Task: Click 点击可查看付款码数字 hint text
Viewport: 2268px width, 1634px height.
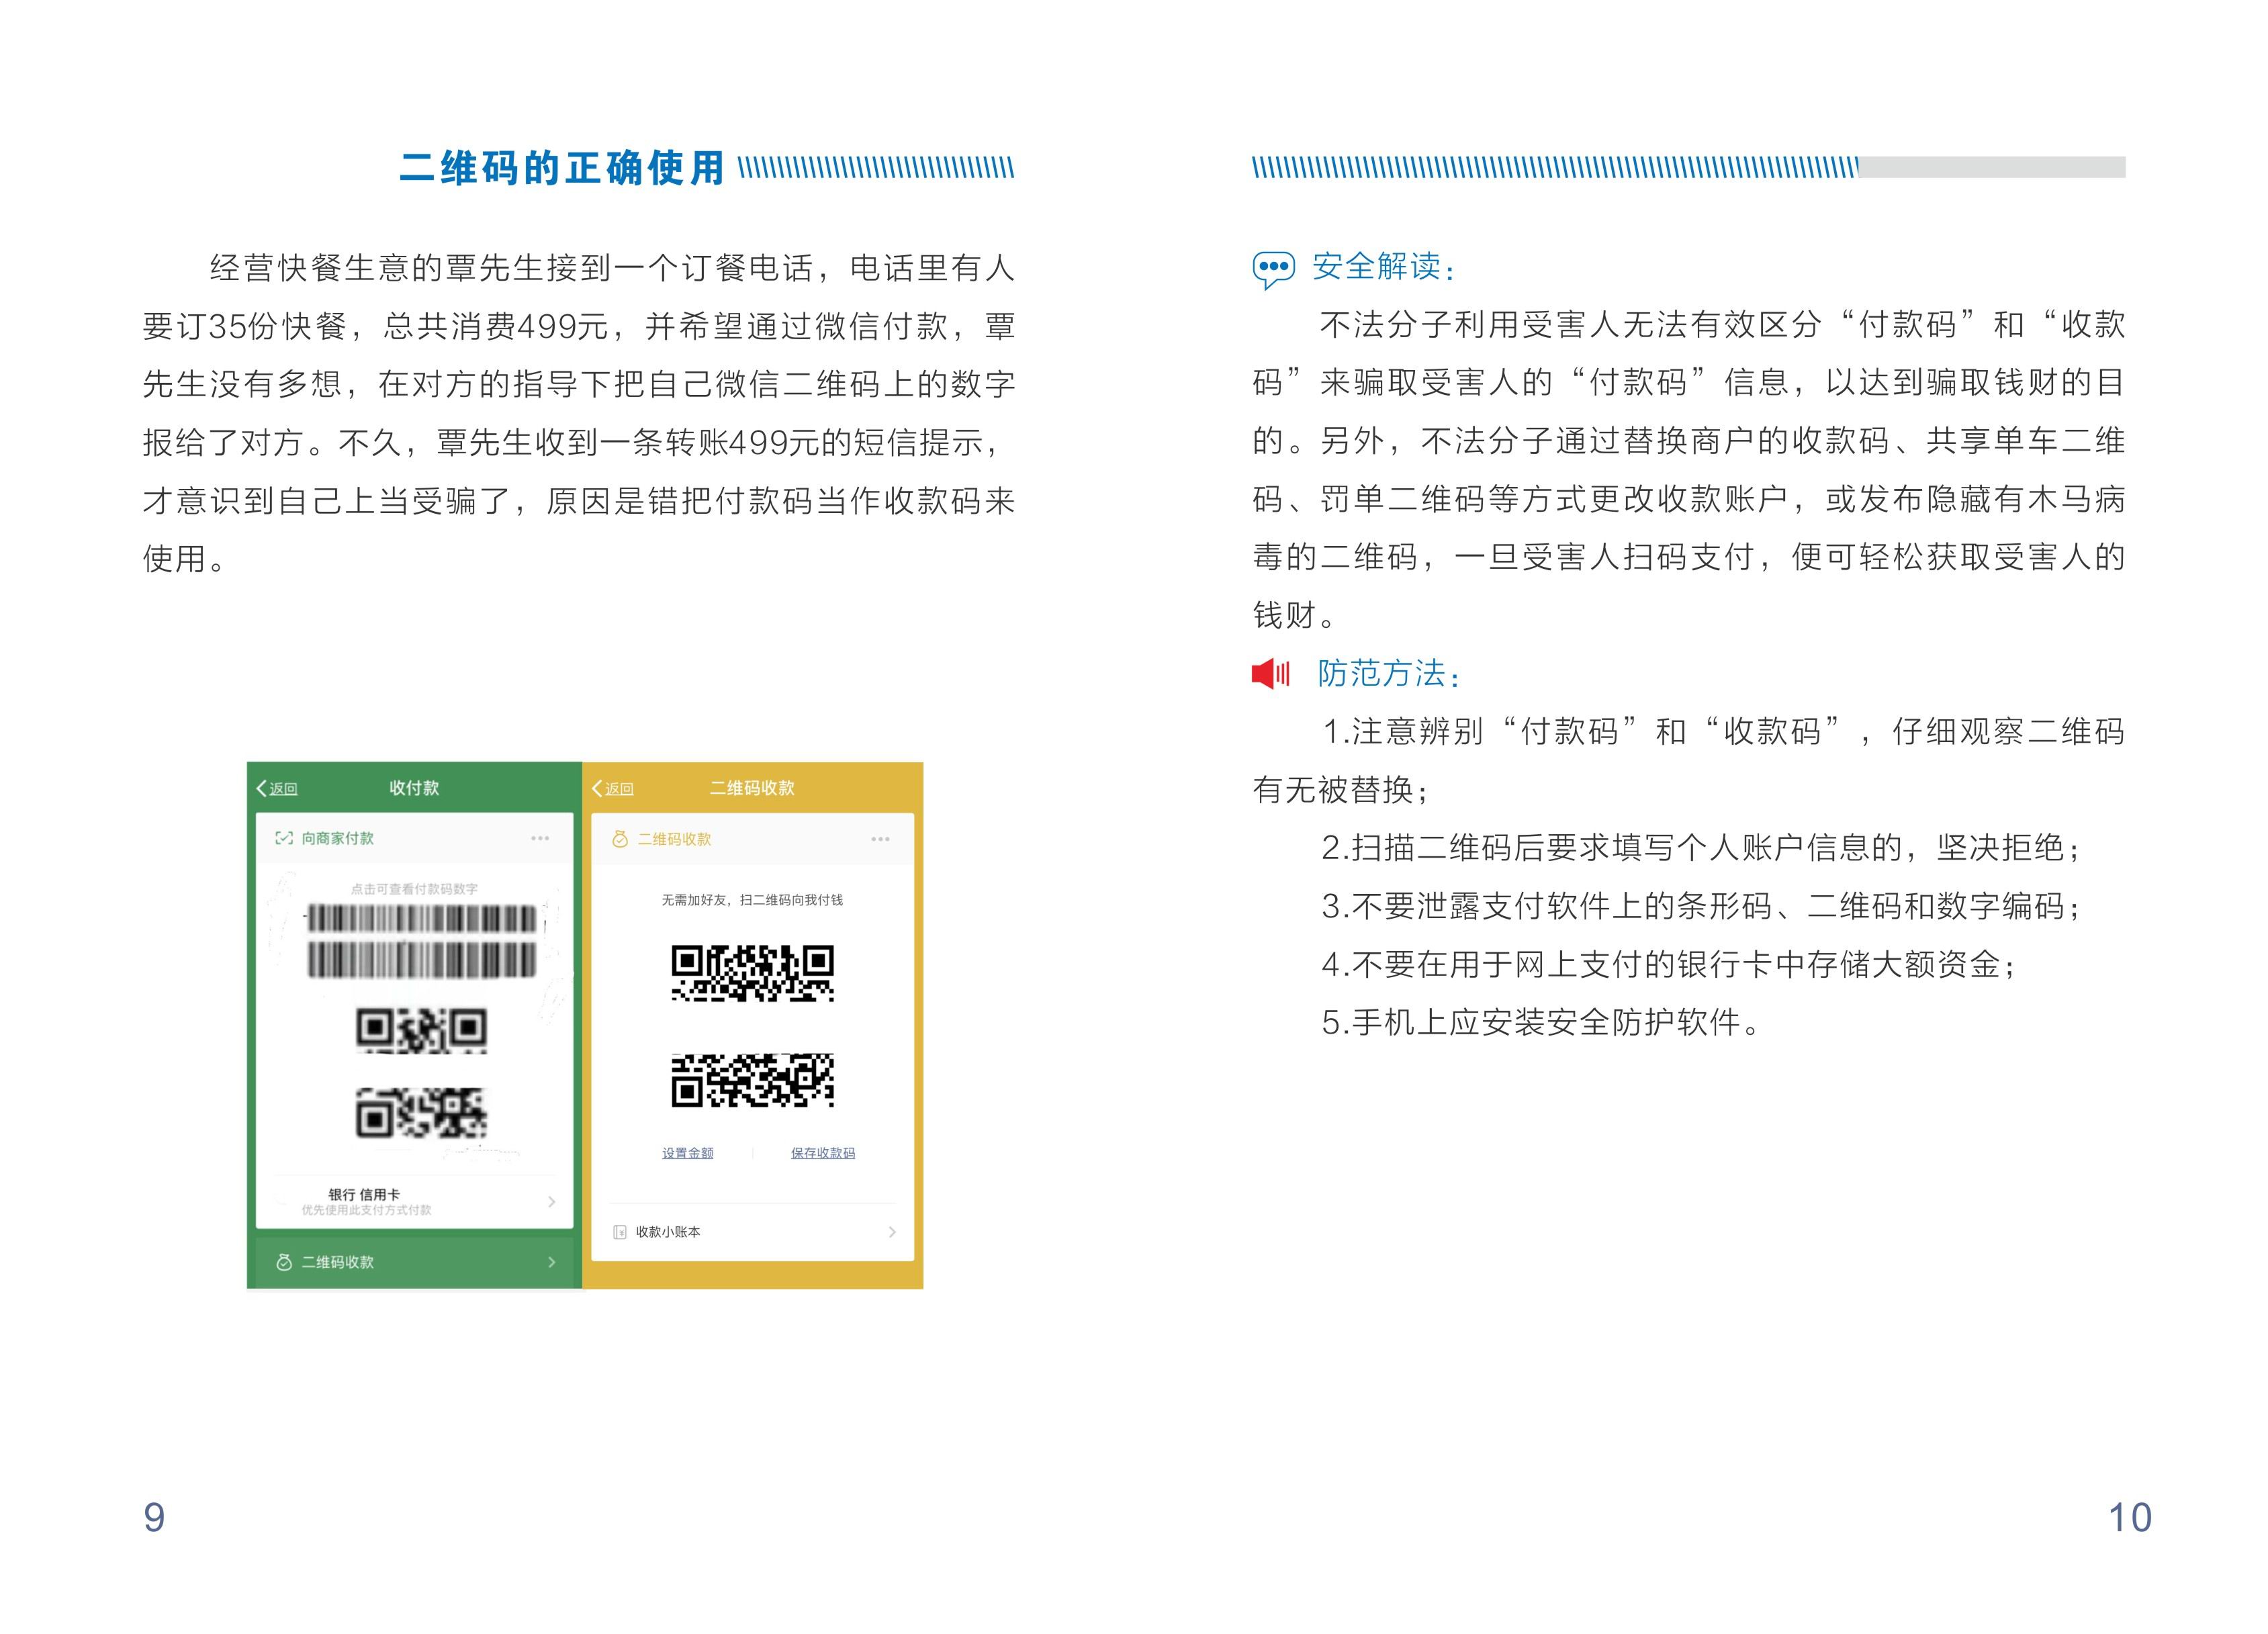Action: click(414, 889)
